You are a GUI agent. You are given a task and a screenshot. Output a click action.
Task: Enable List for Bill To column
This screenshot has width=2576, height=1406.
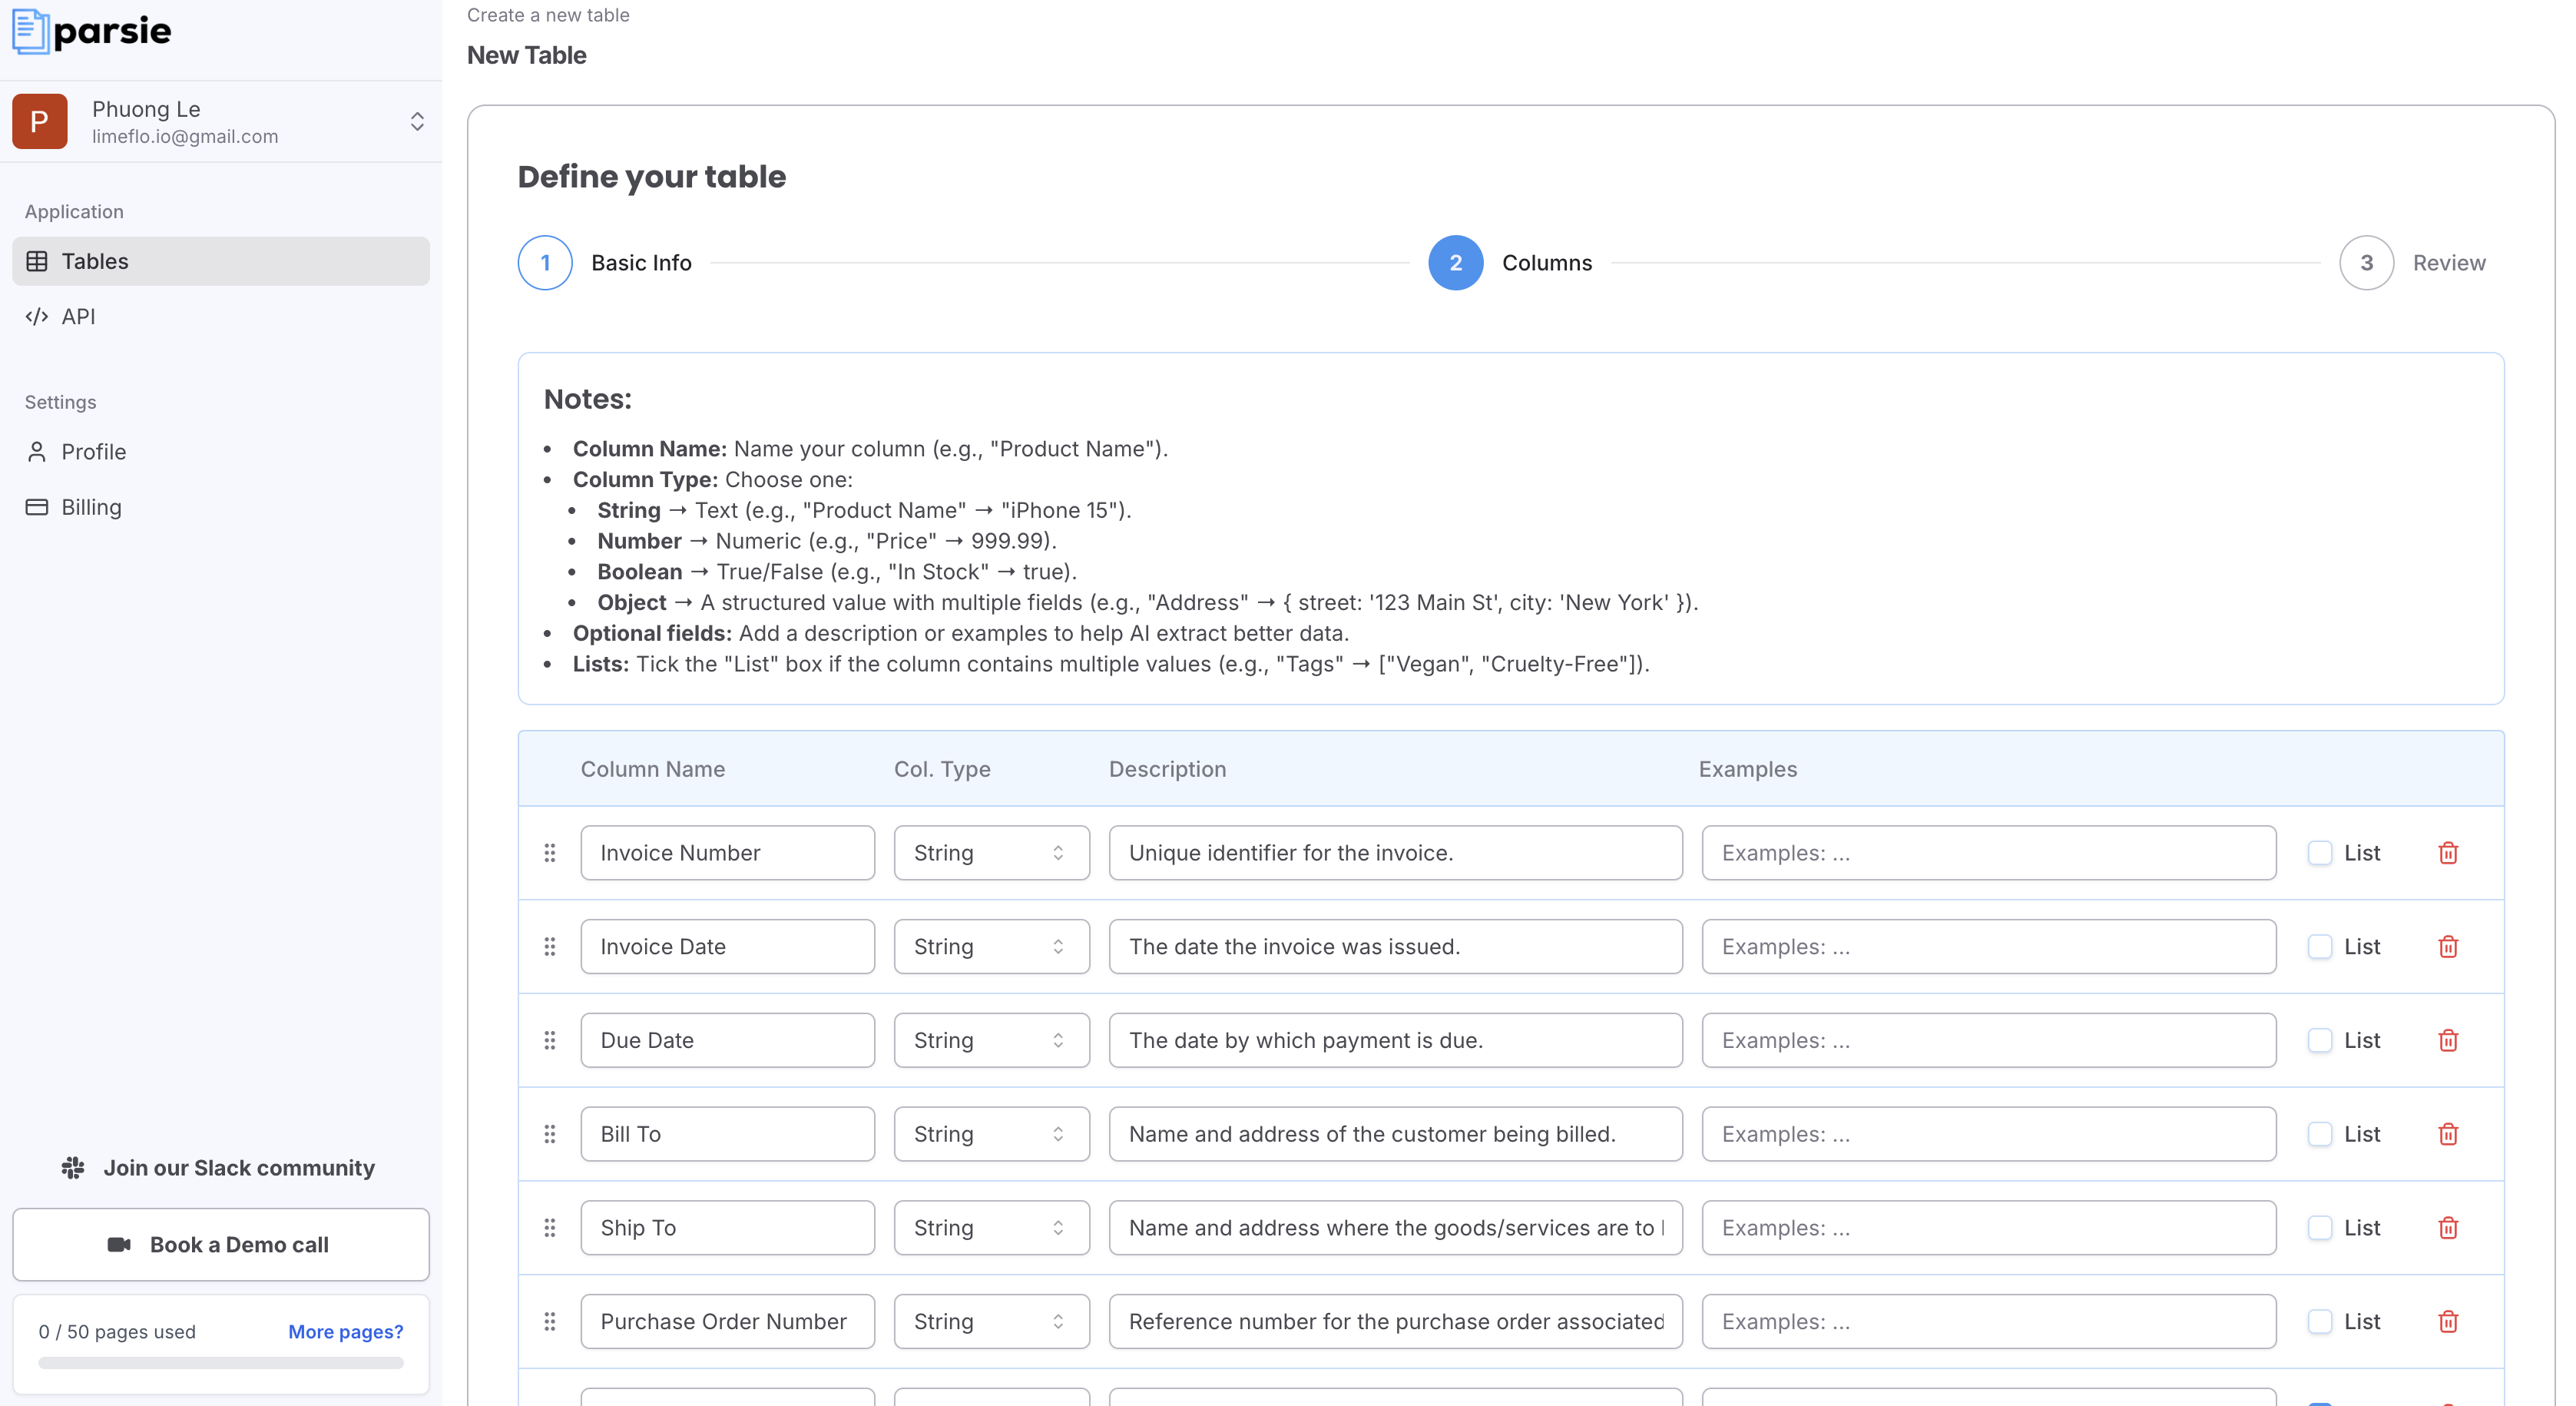click(x=2319, y=1134)
